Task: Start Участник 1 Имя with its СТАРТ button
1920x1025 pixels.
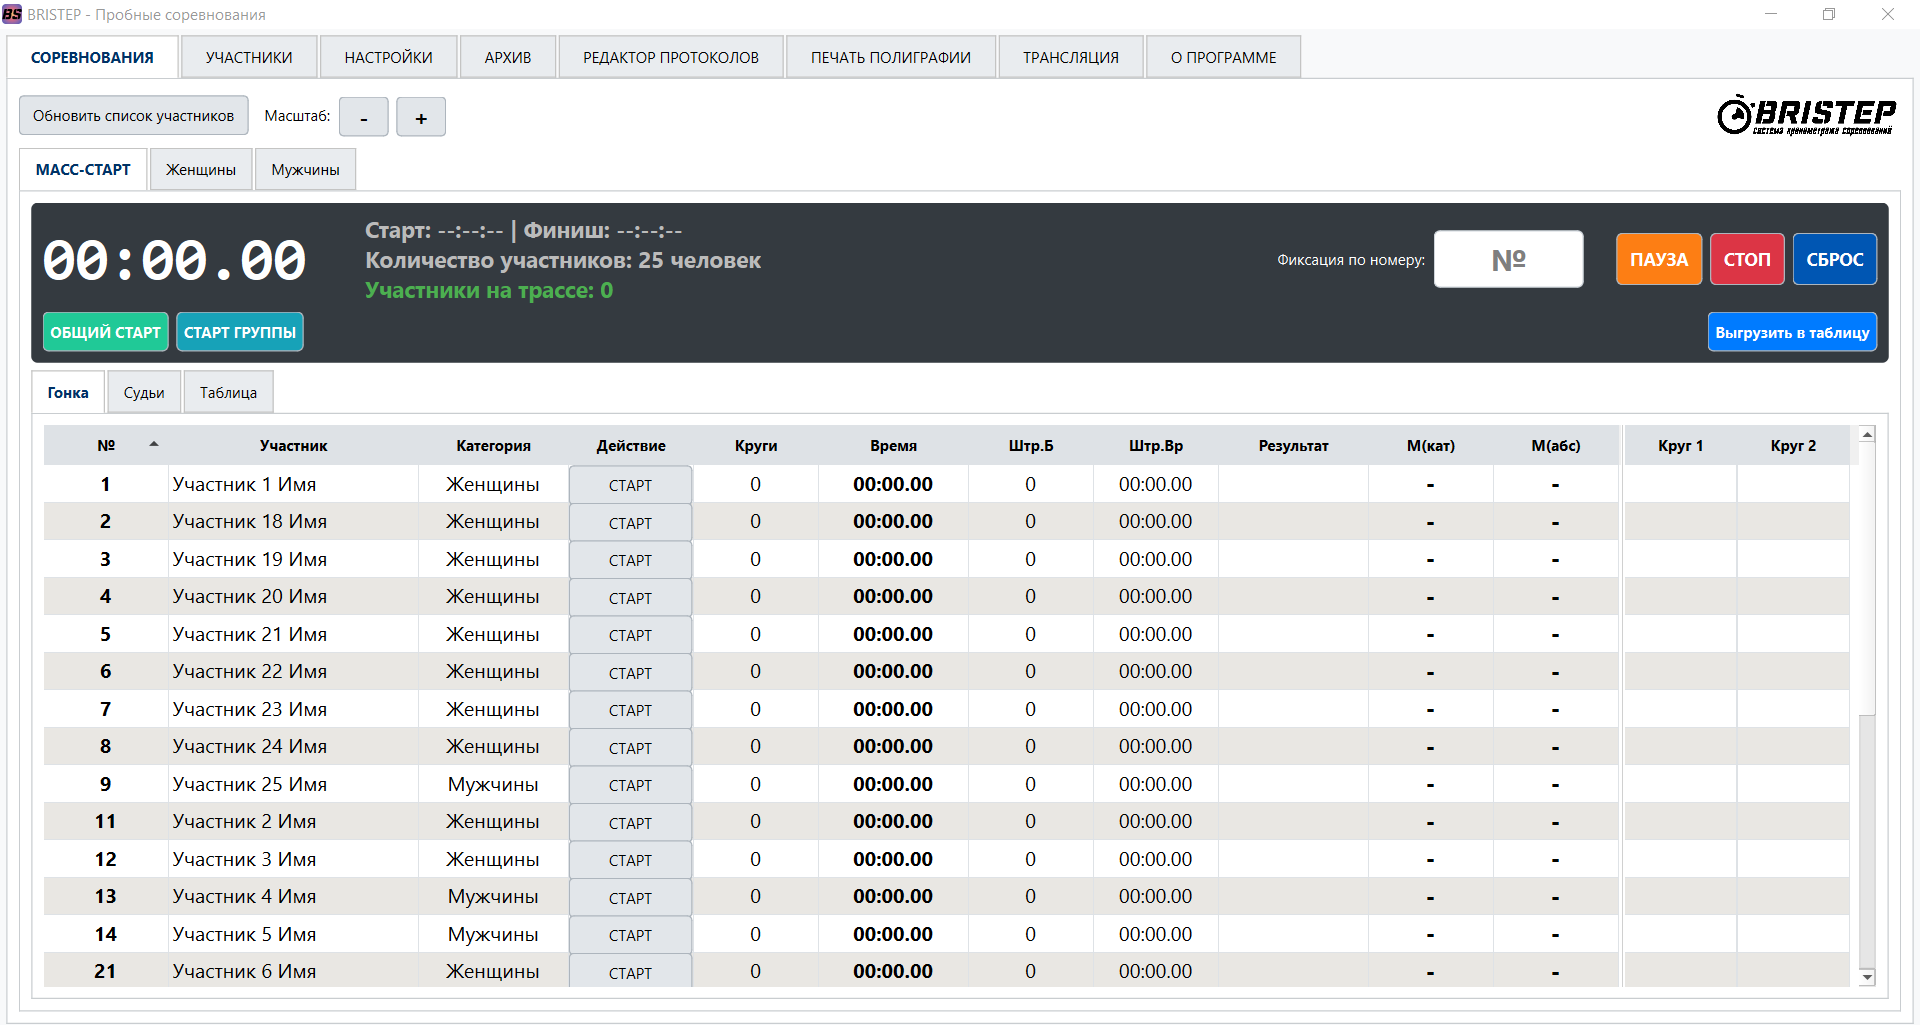Action: (x=630, y=484)
